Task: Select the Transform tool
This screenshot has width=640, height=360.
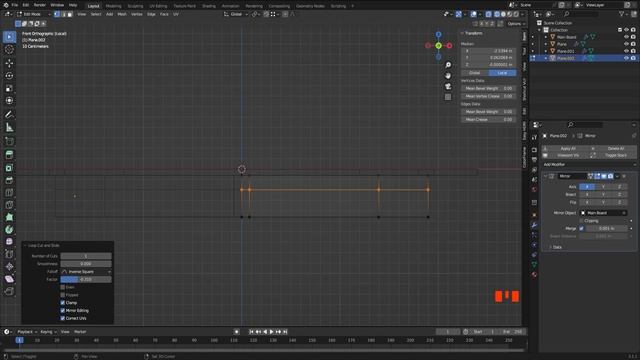Action: (9, 100)
